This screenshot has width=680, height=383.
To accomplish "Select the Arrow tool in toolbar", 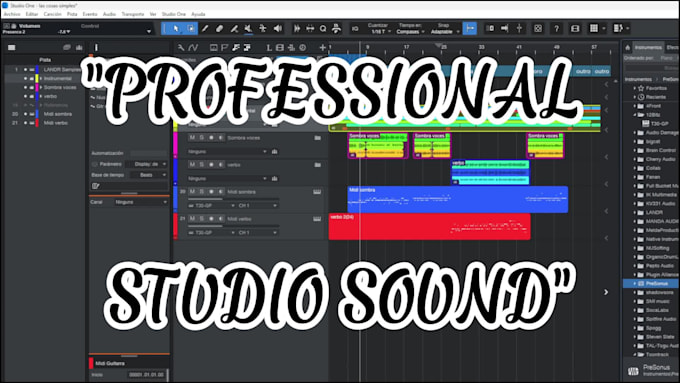I will [x=176, y=29].
